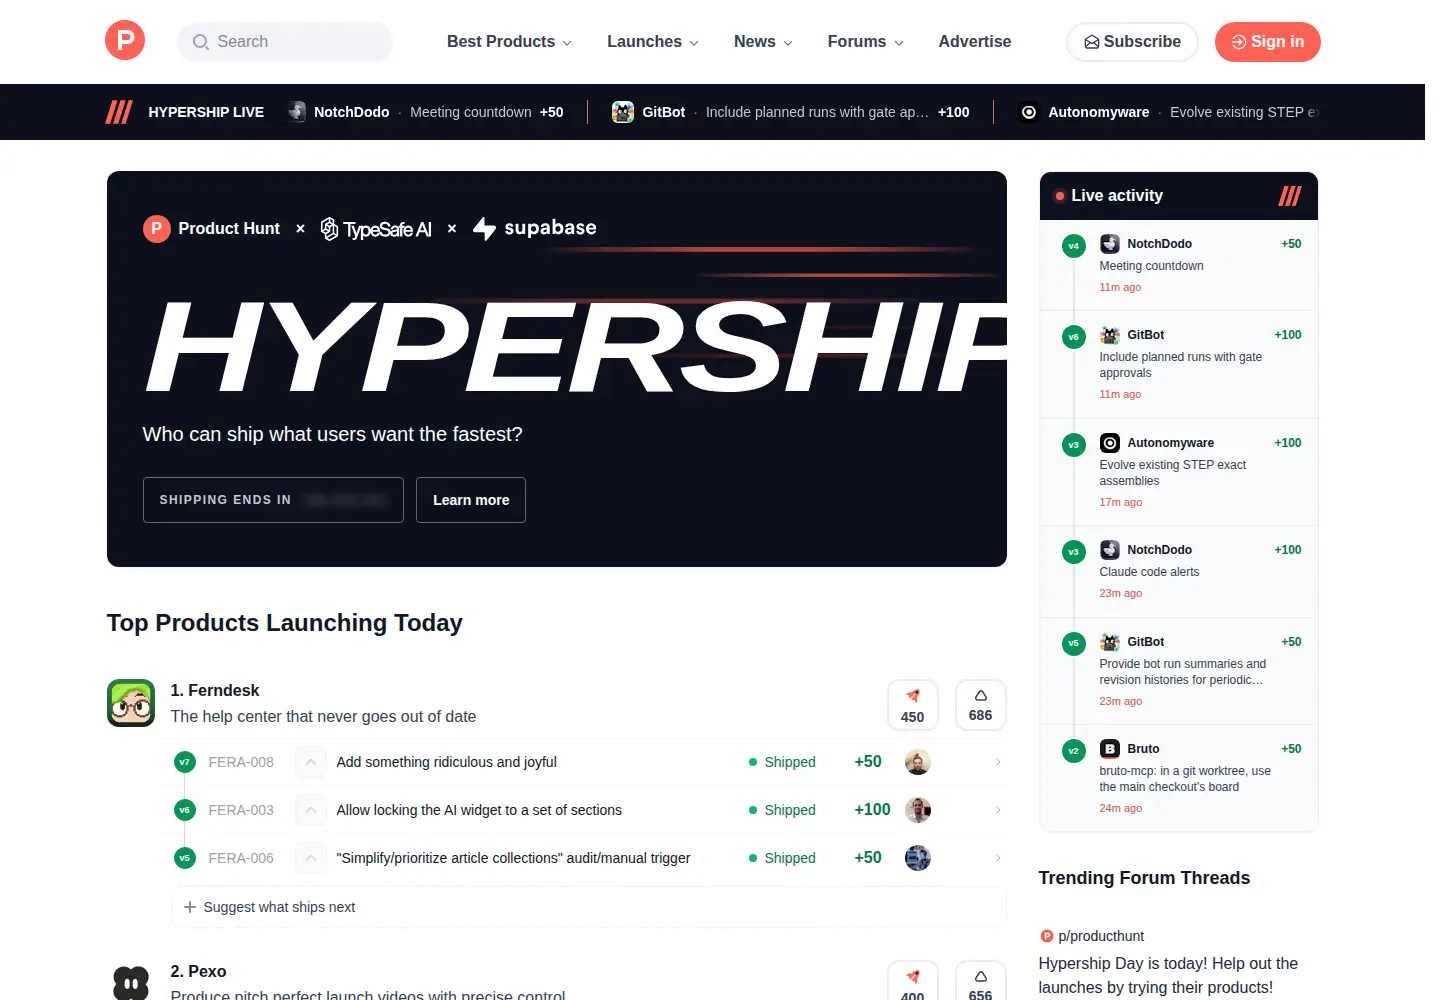Upvote Pexo with the 656 button

click(980, 982)
